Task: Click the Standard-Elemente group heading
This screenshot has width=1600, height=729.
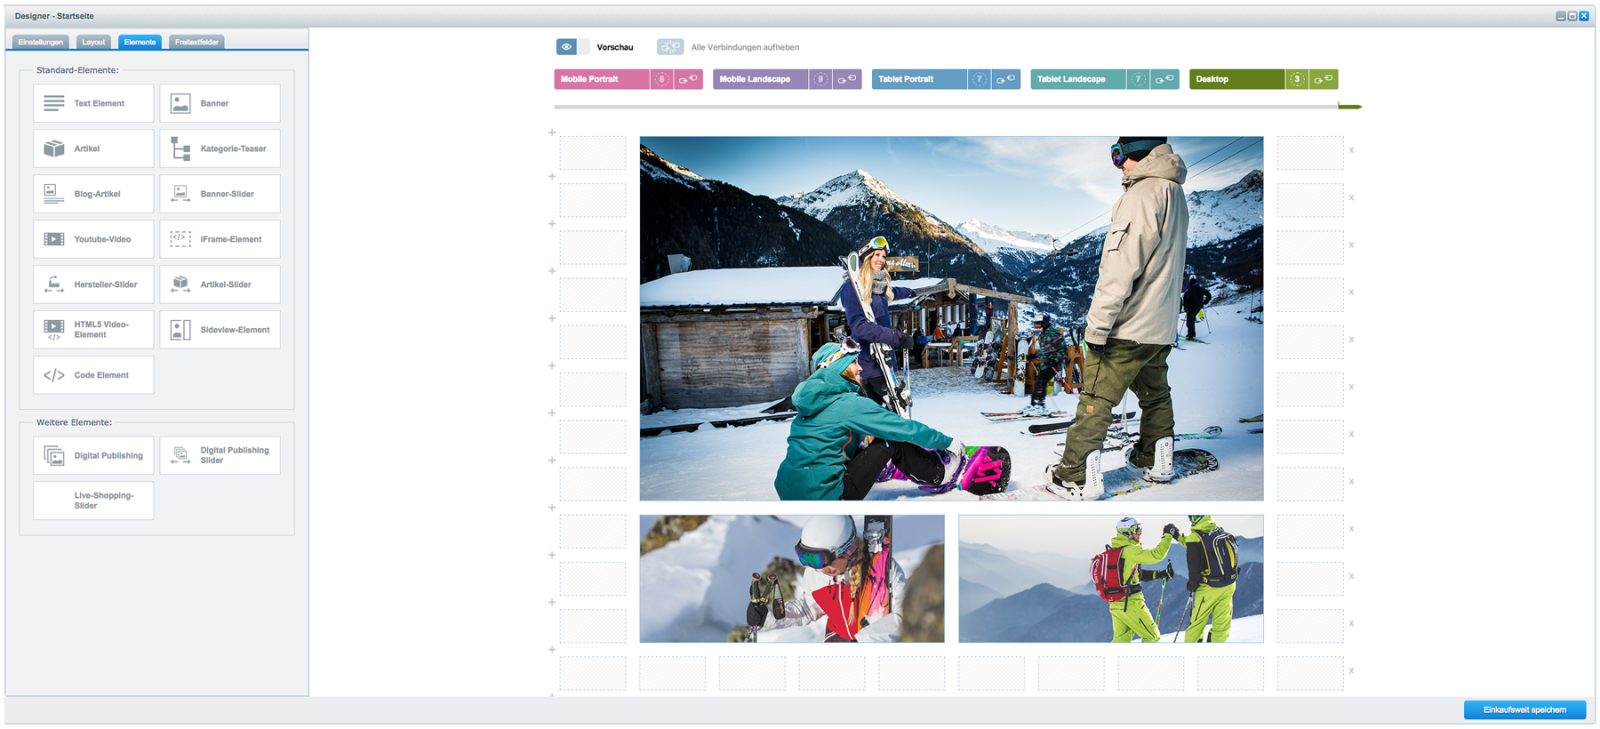Action: [x=77, y=70]
